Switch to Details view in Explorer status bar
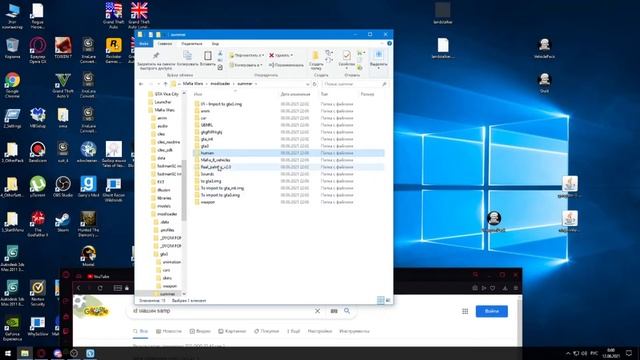The width and height of the screenshot is (640, 360). [380, 300]
